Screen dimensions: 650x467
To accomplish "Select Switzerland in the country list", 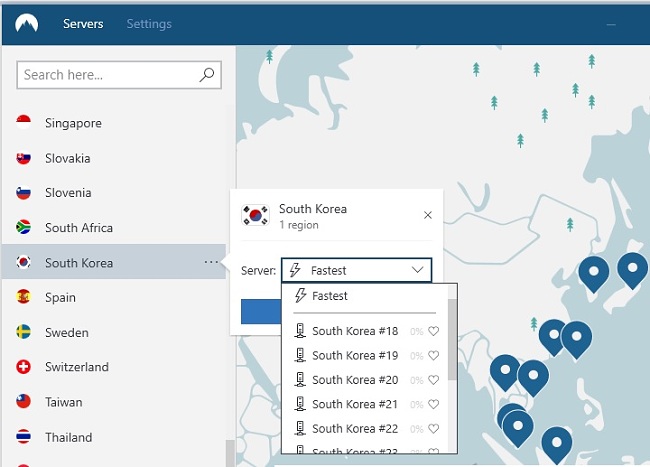I will (x=114, y=367).
